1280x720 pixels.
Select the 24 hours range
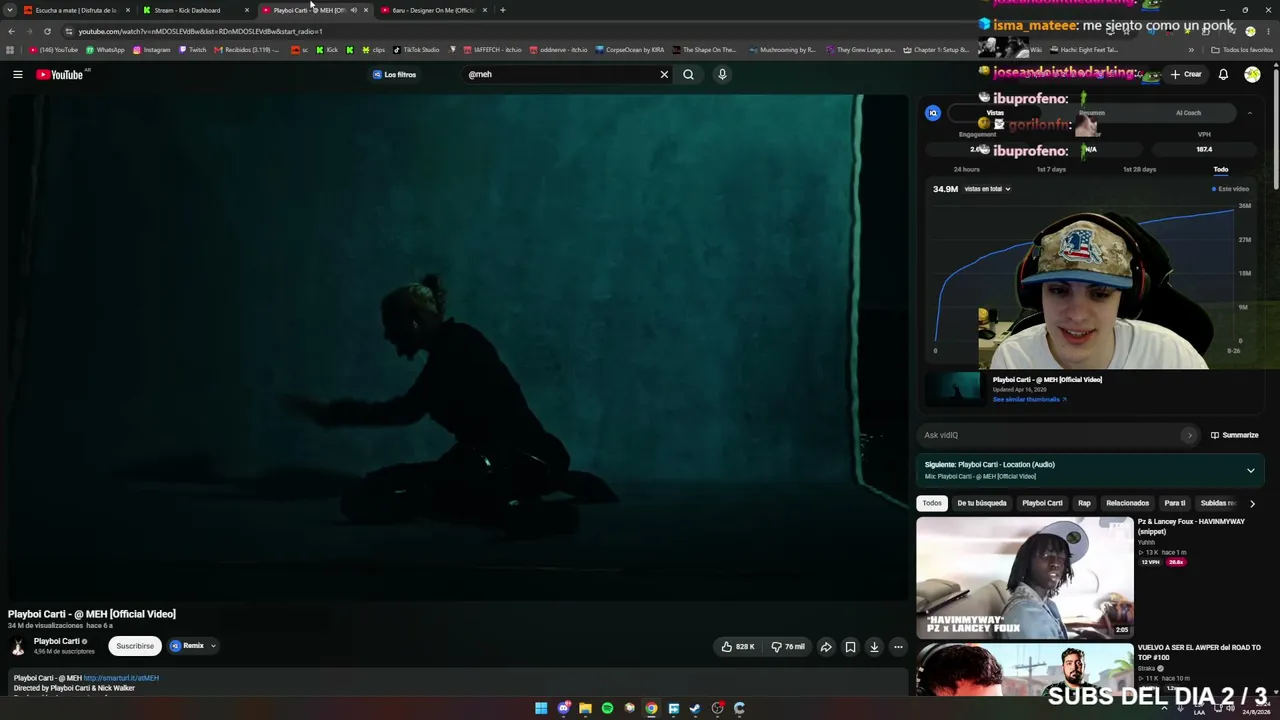tap(966, 169)
